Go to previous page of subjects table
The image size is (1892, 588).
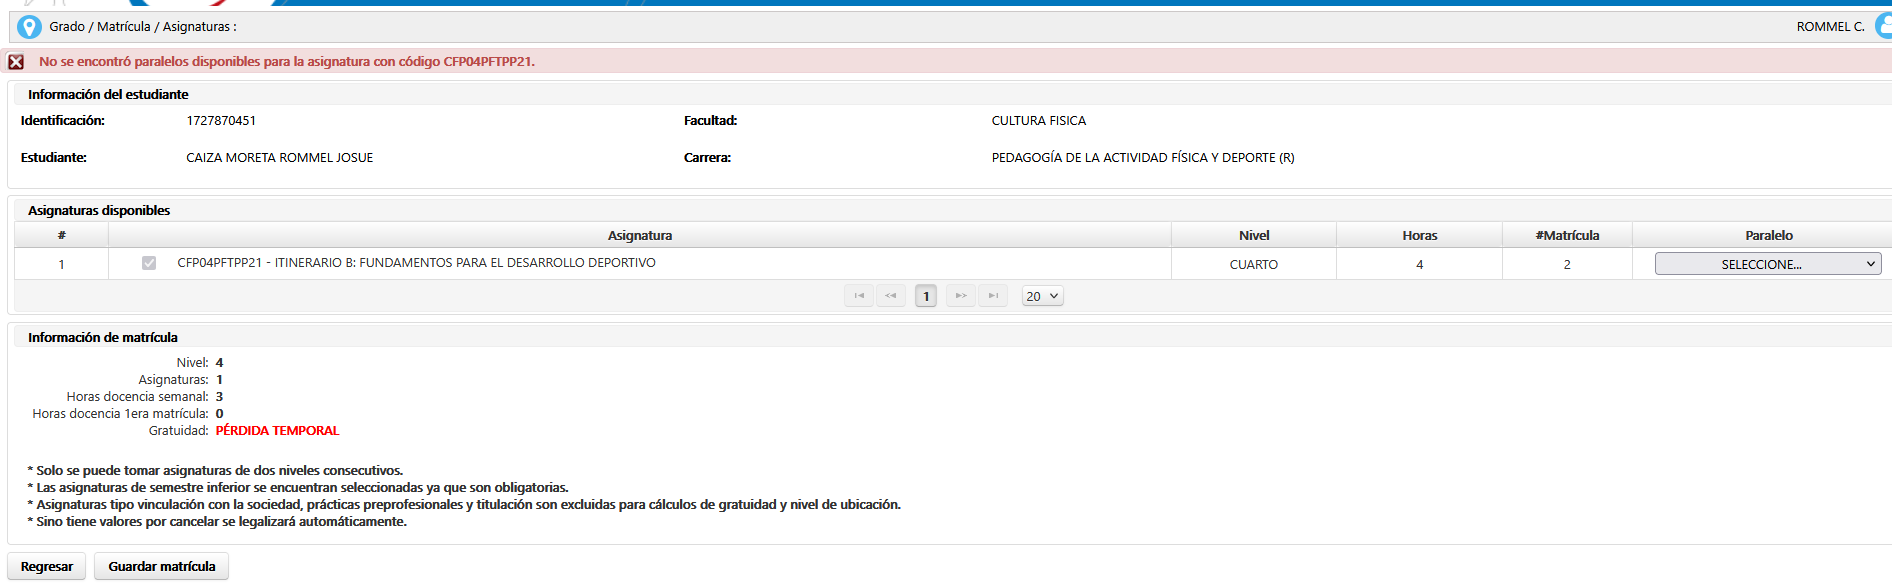click(x=891, y=296)
